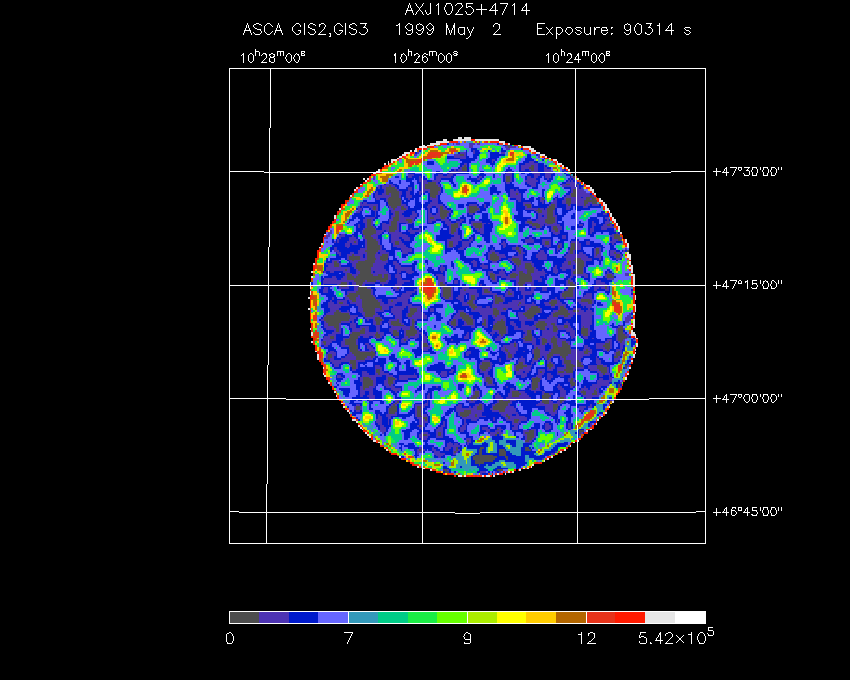Click the bright green colorbar swatch
Image resolution: width=850 pixels, height=680 pixels.
click(423, 618)
